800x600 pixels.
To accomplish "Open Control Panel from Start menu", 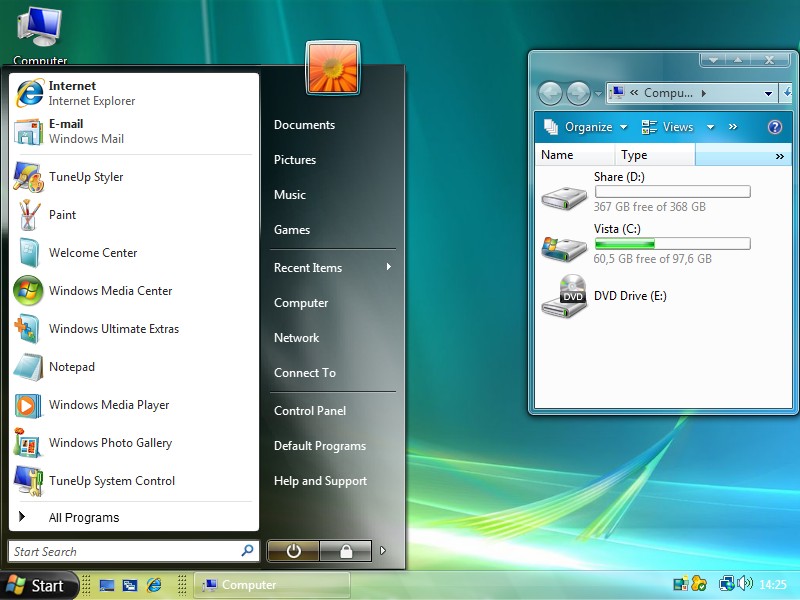I will [310, 411].
